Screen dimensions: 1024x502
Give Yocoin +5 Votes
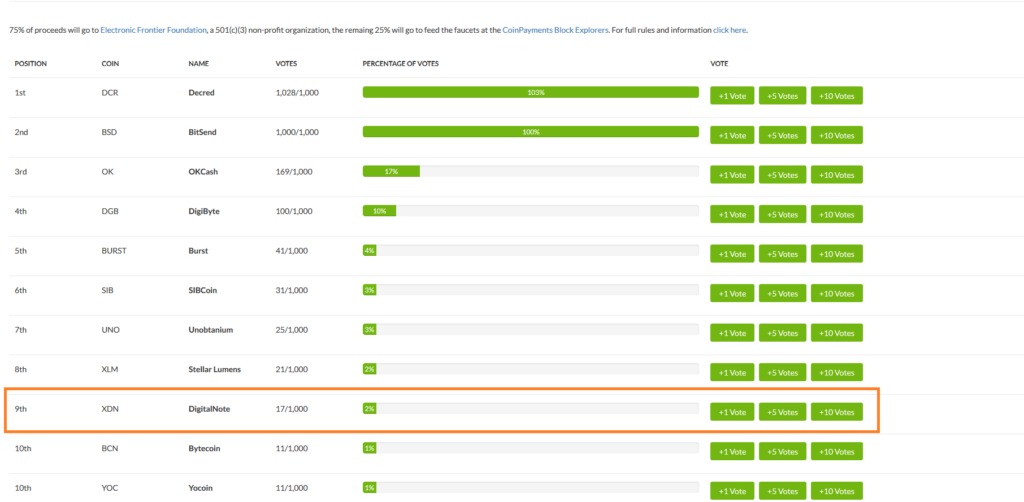click(782, 491)
